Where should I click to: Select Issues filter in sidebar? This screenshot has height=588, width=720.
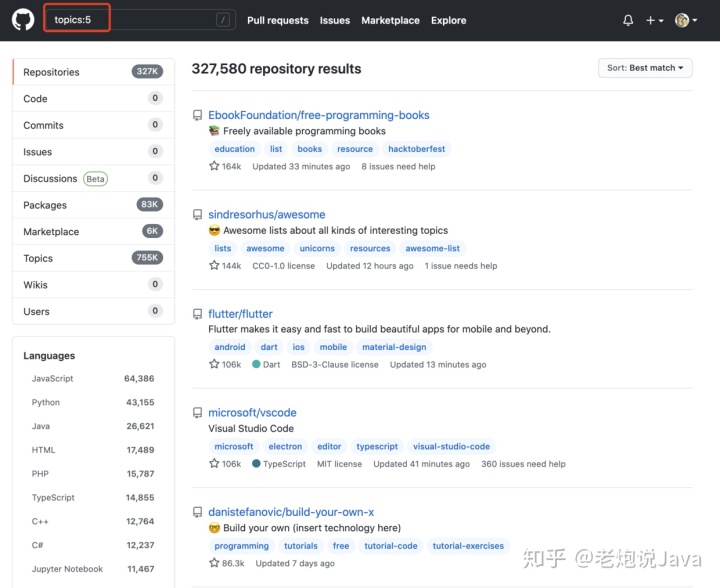tap(93, 151)
